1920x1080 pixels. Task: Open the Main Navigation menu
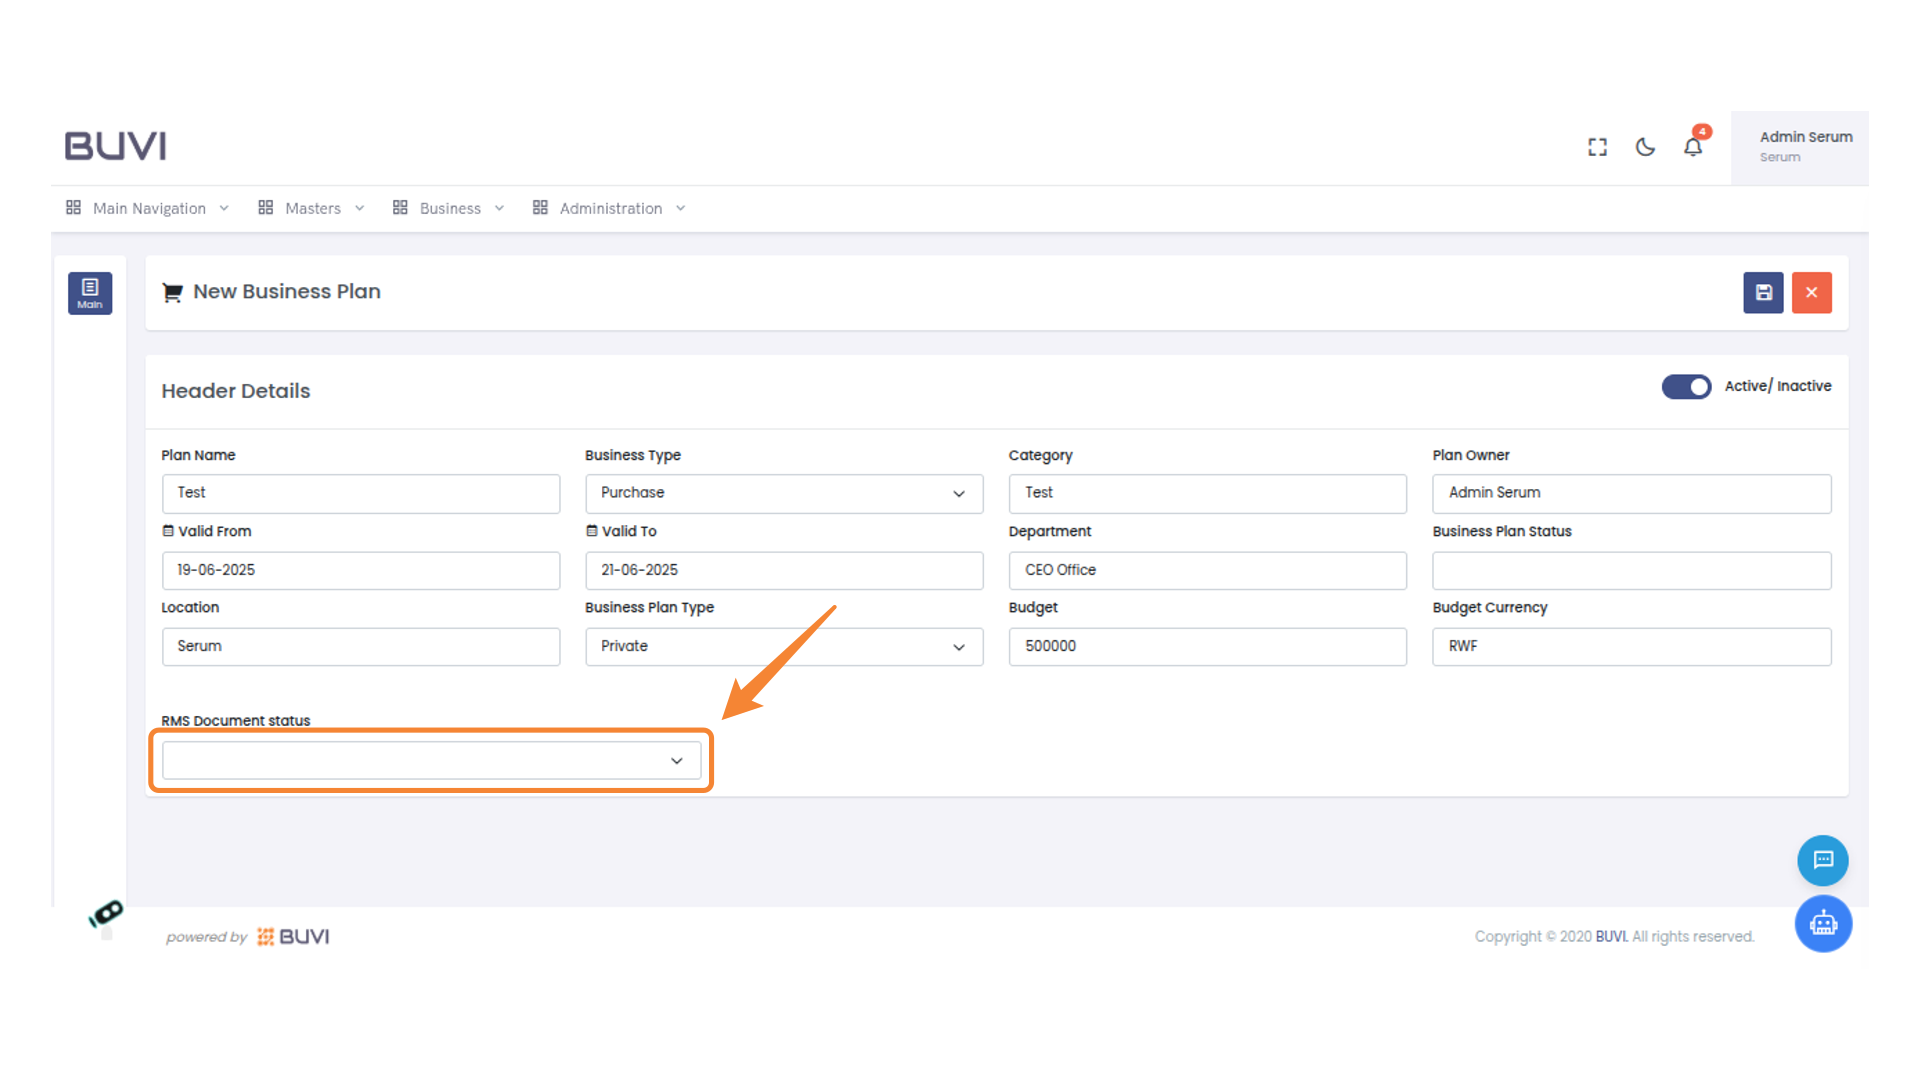[148, 208]
